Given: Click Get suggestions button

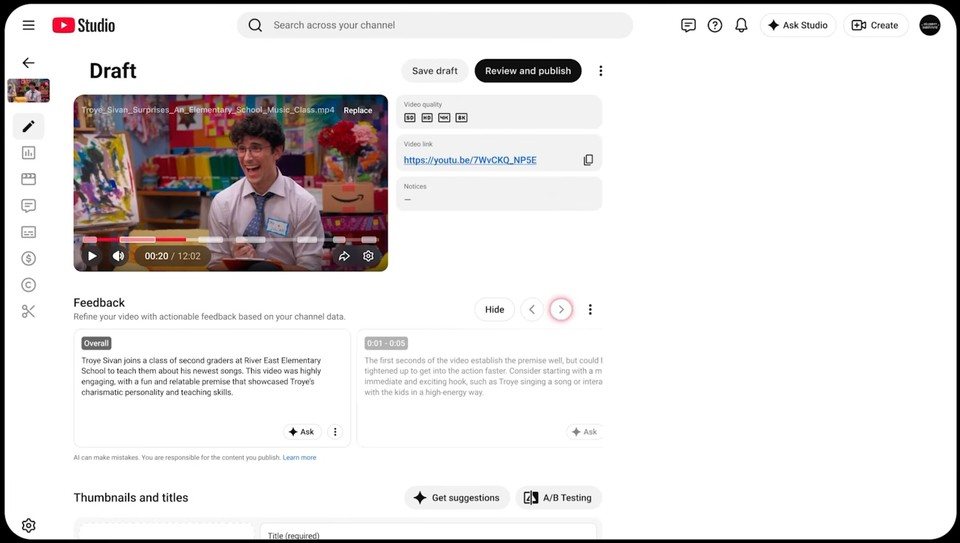Looking at the screenshot, I should pos(457,498).
